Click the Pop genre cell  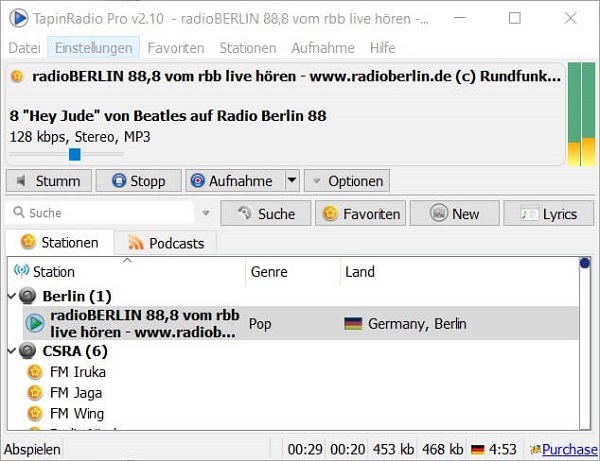(x=260, y=324)
